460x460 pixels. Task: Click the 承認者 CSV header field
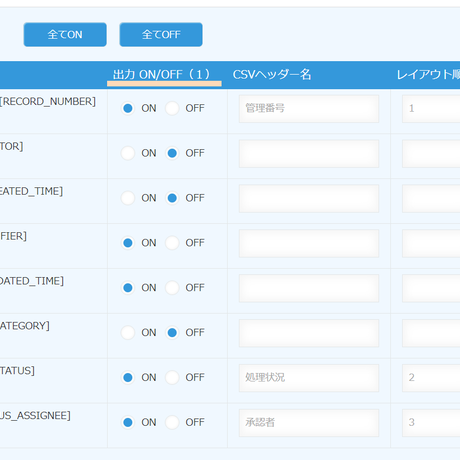(309, 423)
